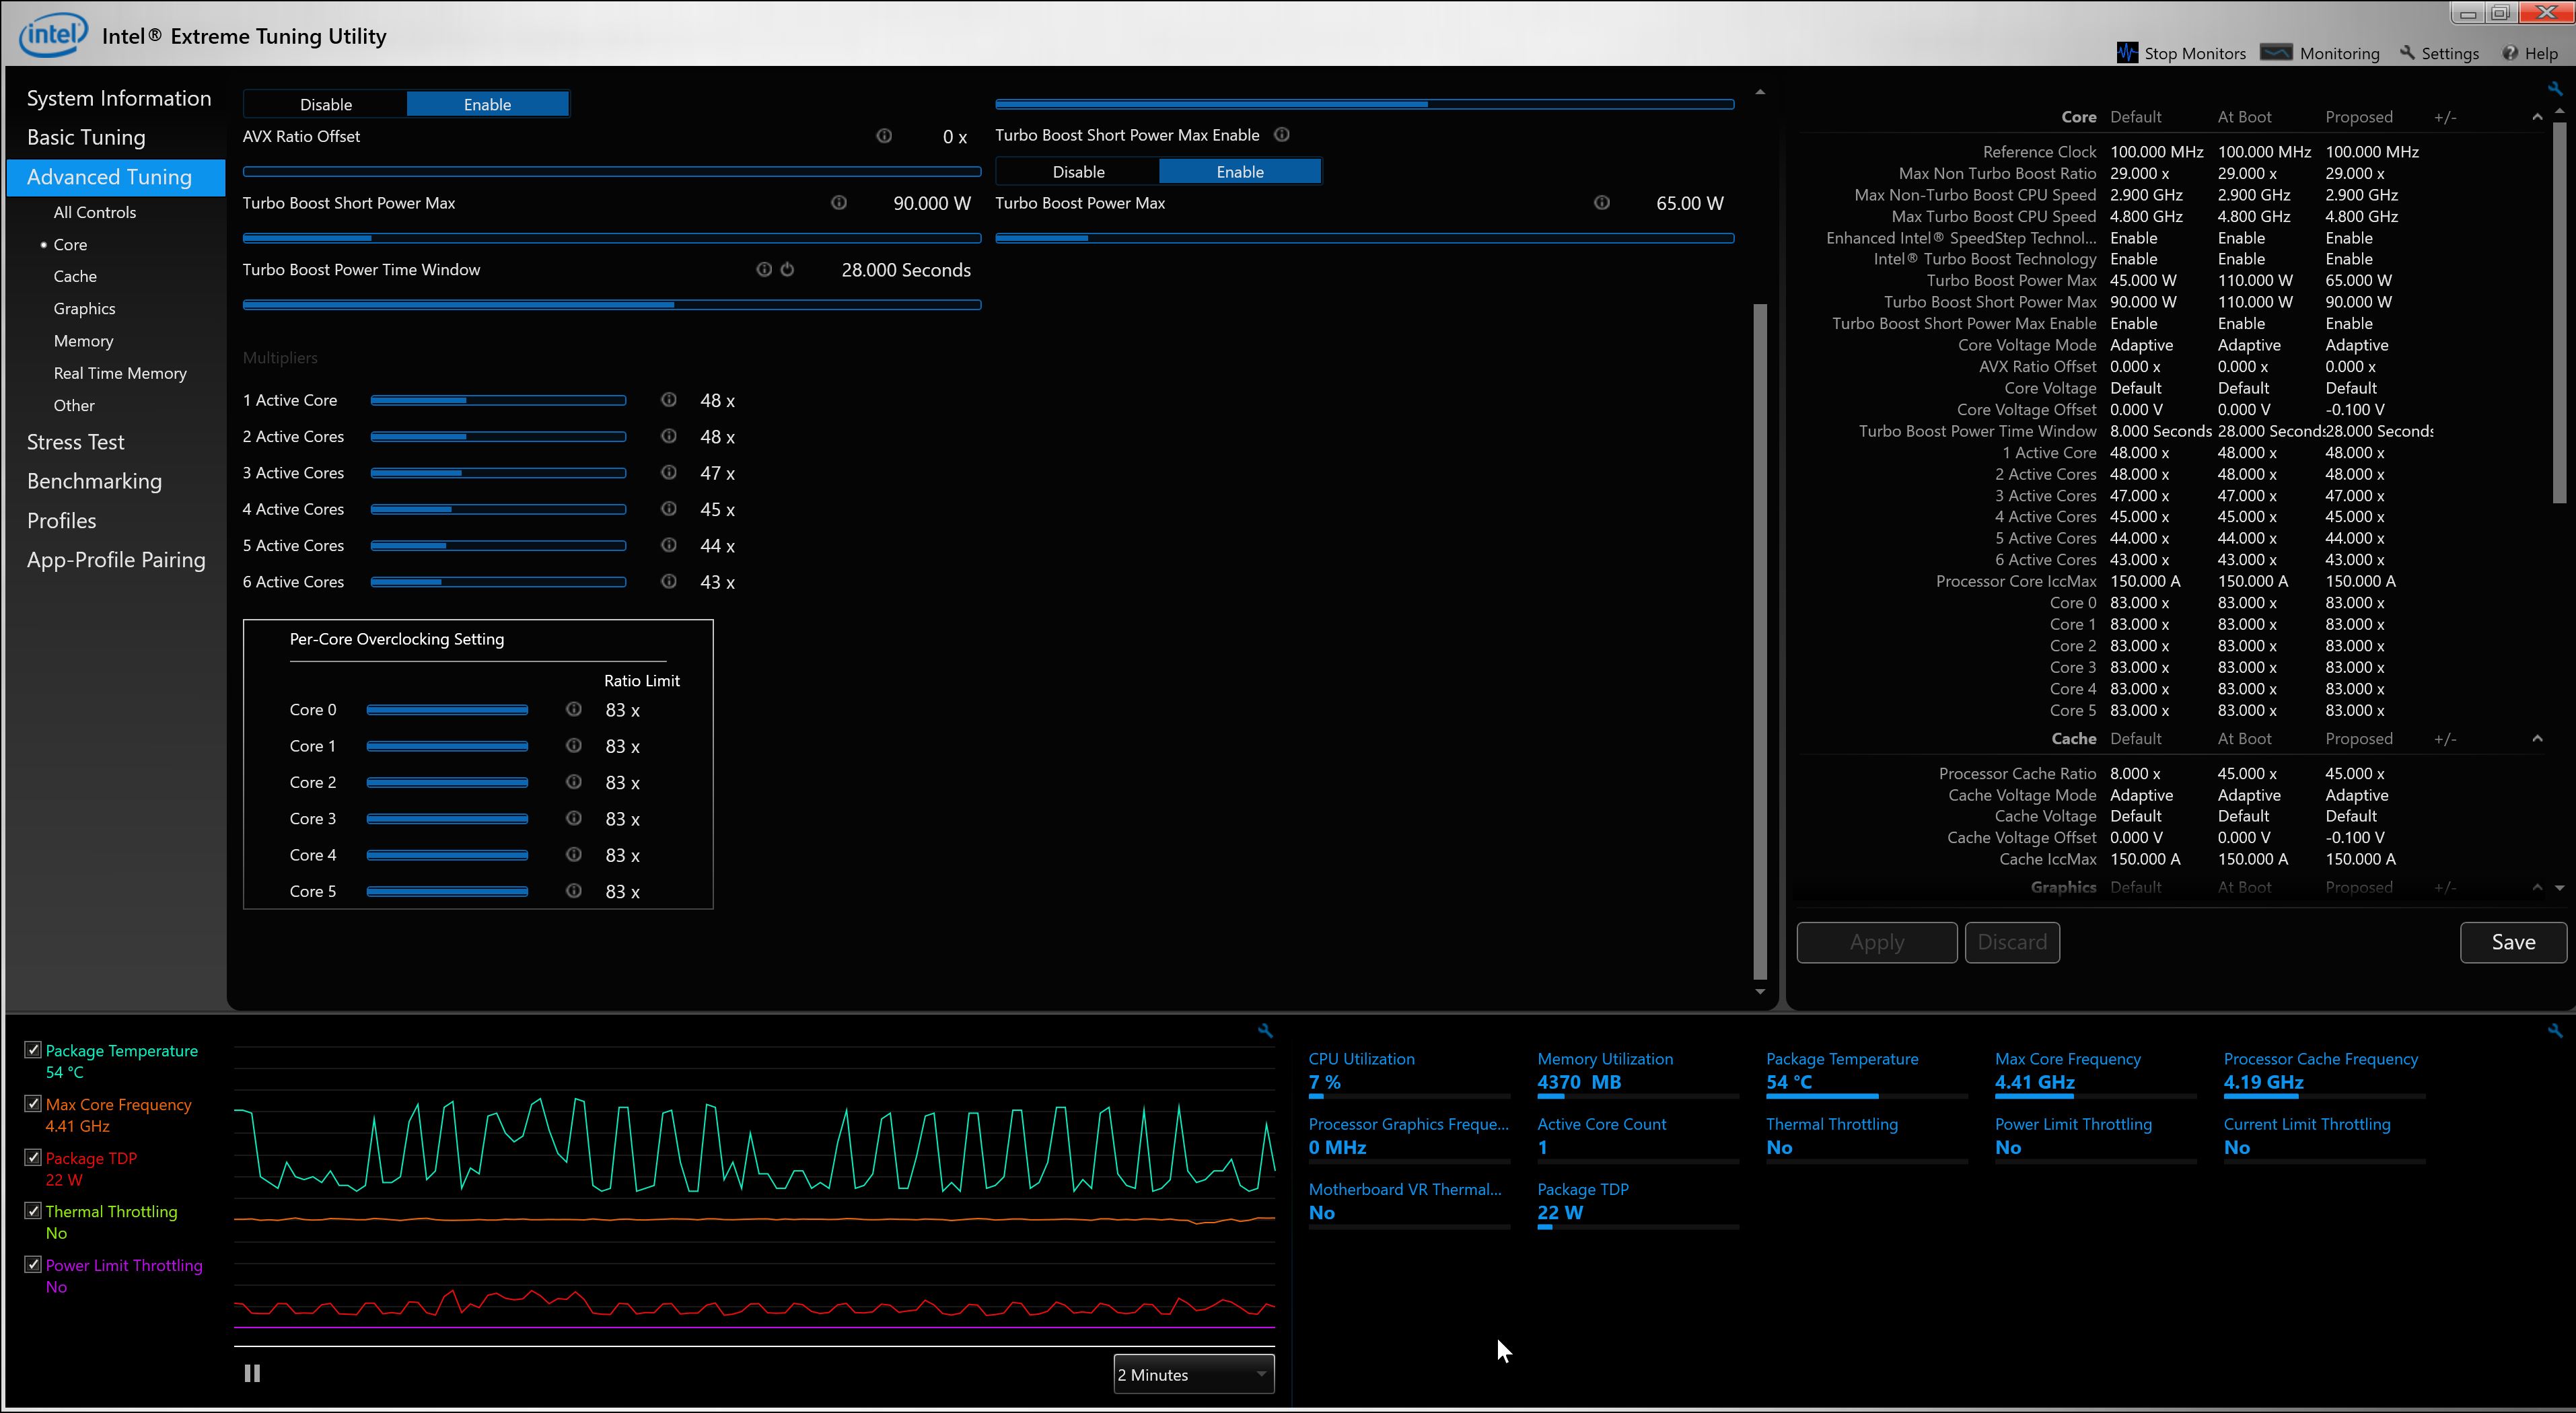Click the Save button
Viewport: 2576px width, 1413px height.
(2513, 942)
